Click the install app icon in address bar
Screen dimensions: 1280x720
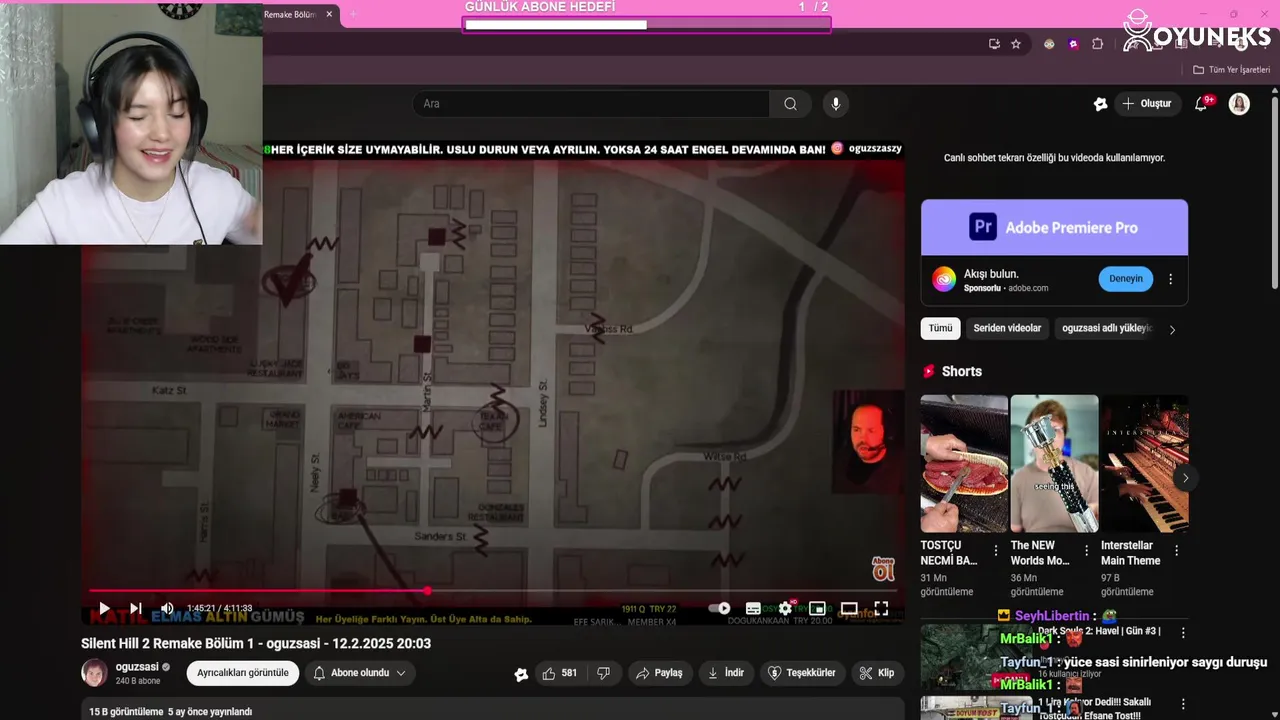[994, 44]
